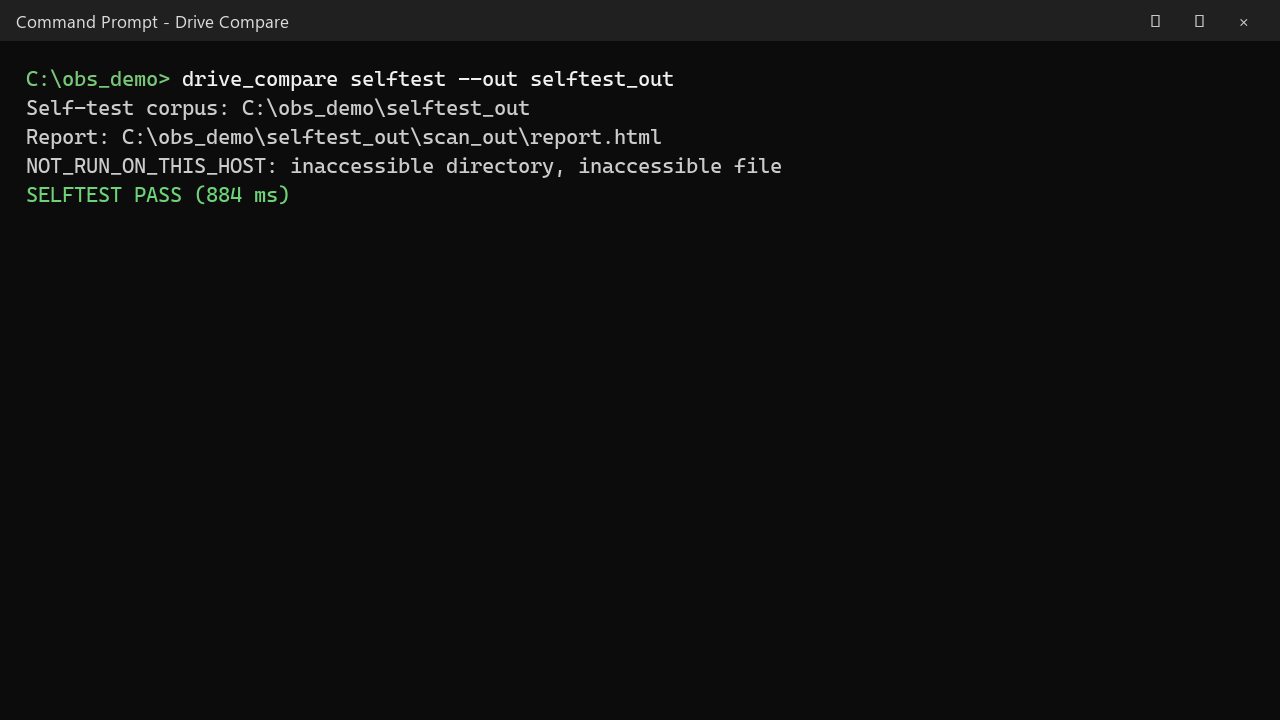Click the 'inaccessible file' text
Screen dimensions: 1280x720
tap(680, 166)
